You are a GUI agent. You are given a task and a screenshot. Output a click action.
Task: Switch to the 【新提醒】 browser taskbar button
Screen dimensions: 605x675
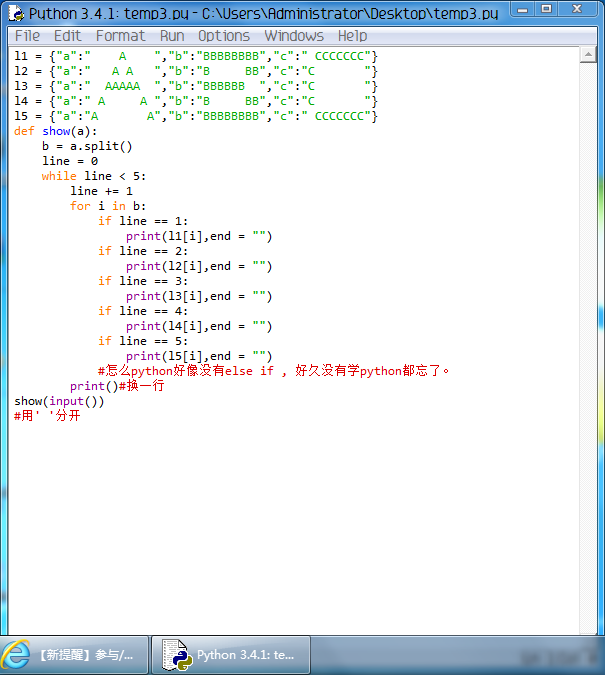click(75, 655)
